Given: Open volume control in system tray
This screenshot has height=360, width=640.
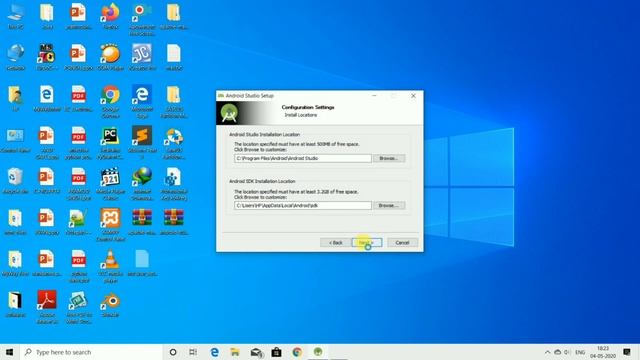Looking at the screenshot, I should [x=567, y=352].
